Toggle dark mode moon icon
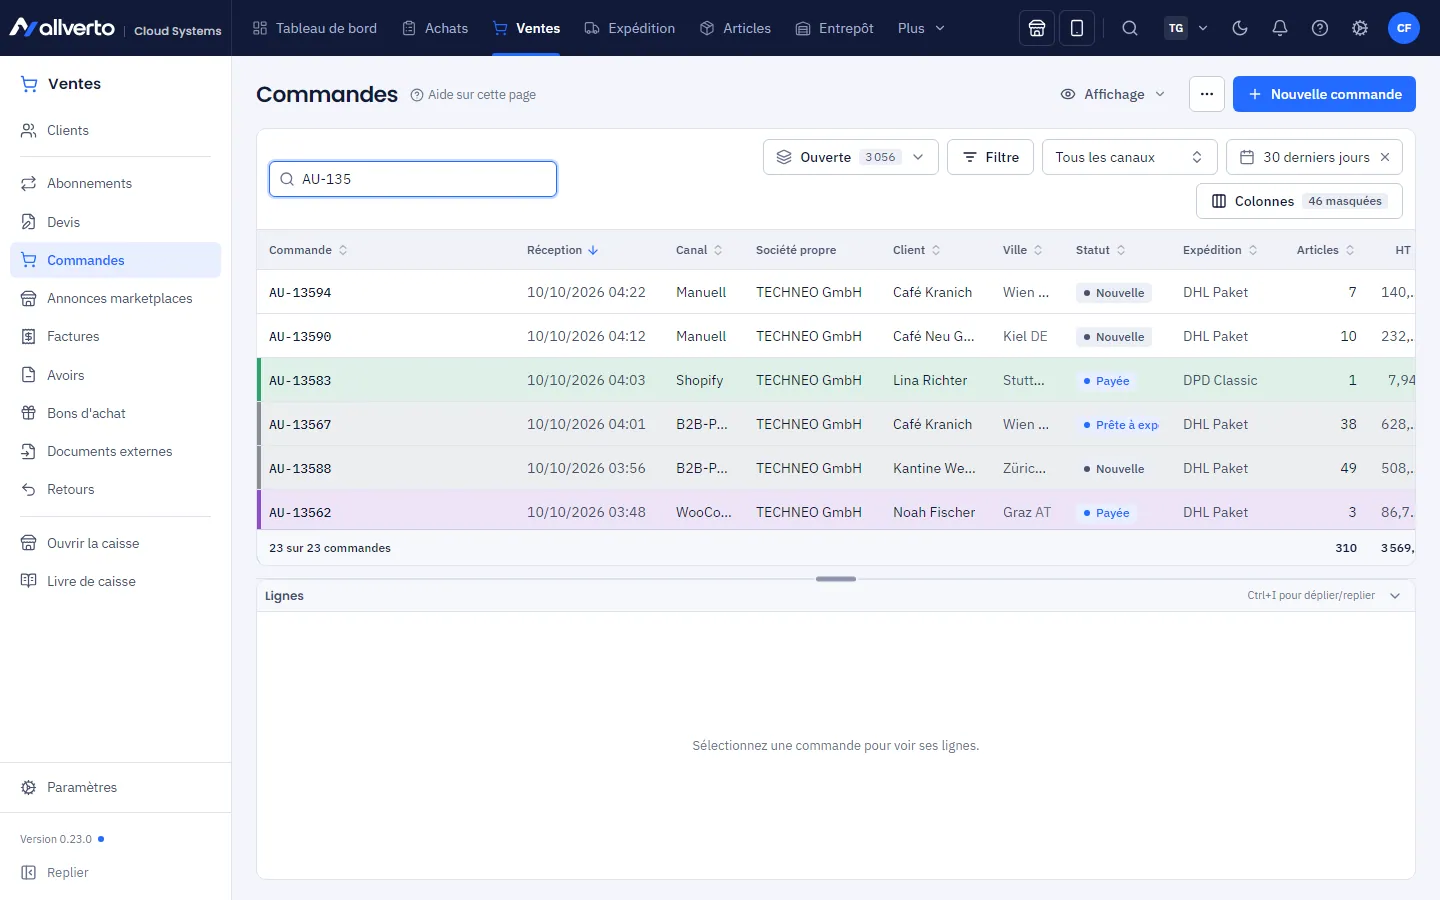This screenshot has height=900, width=1440. (x=1240, y=28)
